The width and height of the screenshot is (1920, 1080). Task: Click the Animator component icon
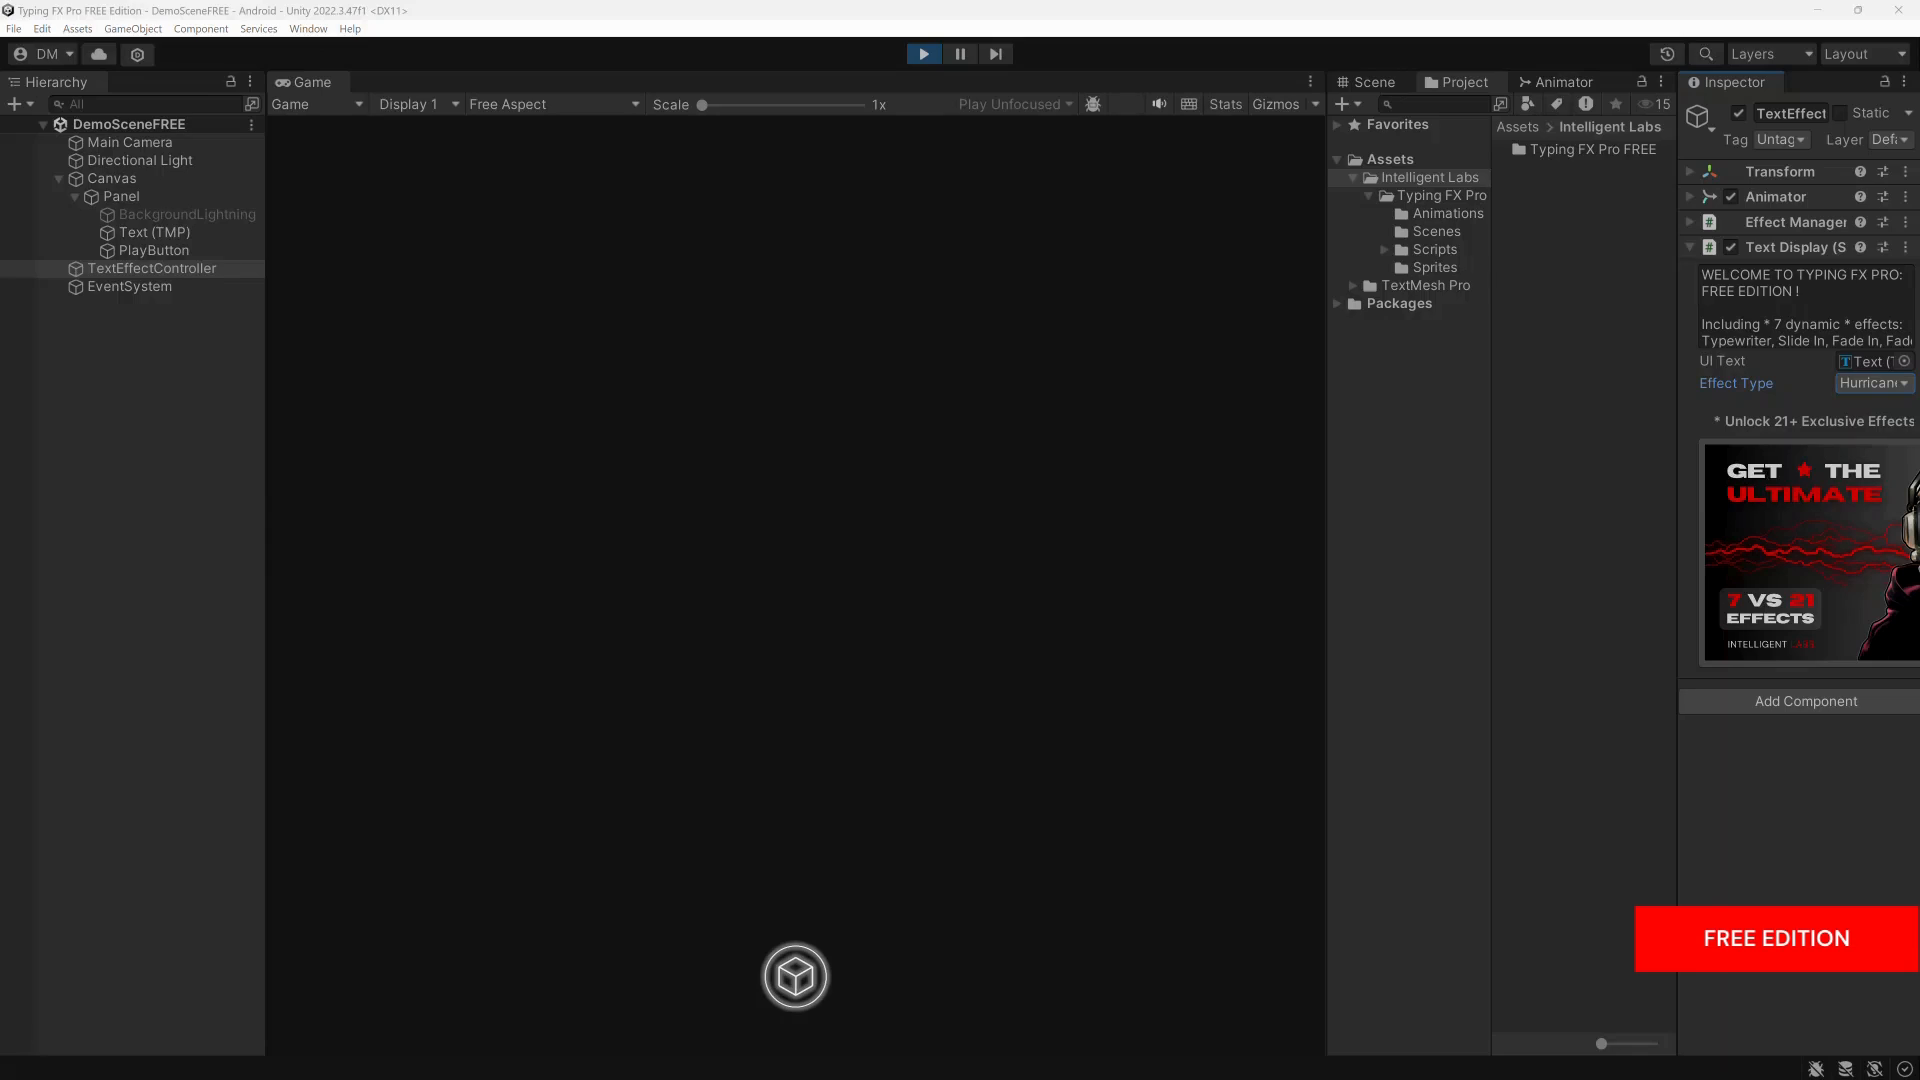(1709, 196)
